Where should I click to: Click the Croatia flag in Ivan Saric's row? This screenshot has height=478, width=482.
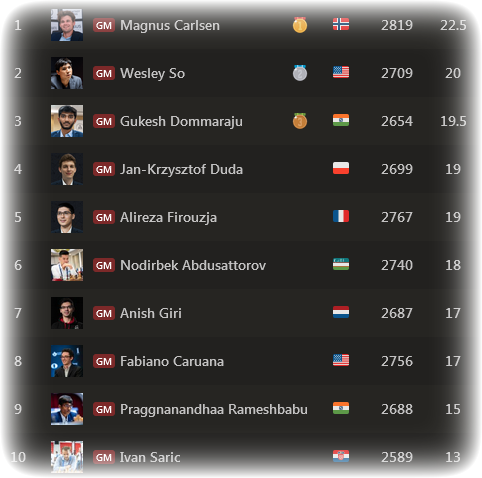click(x=341, y=456)
